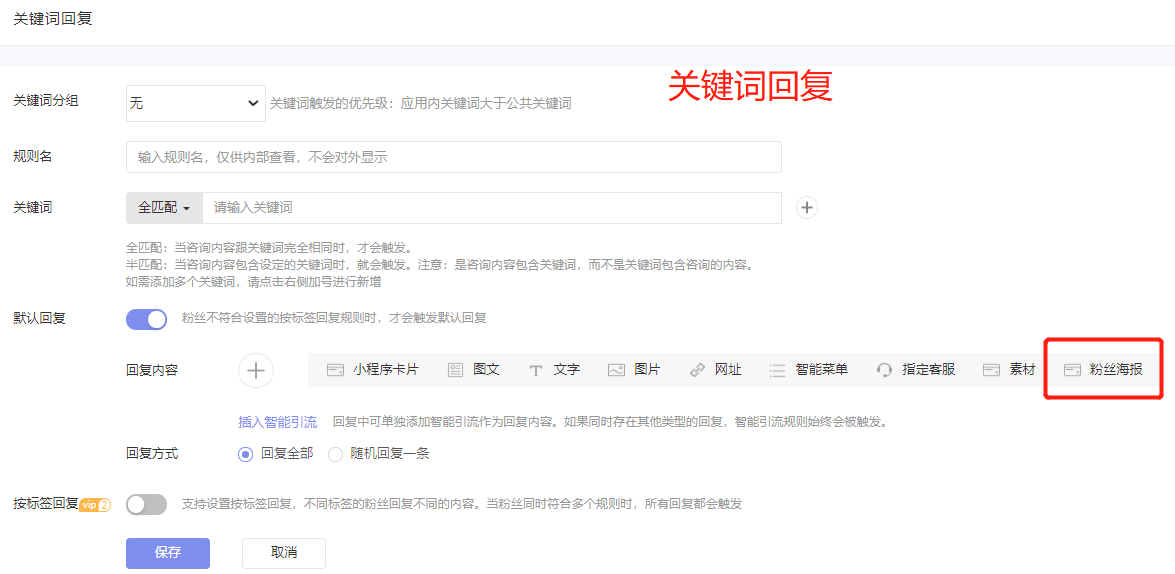This screenshot has height=574, width=1175.
Task: Click the 规则名 rule name input field
Action: pyautogui.click(x=453, y=157)
